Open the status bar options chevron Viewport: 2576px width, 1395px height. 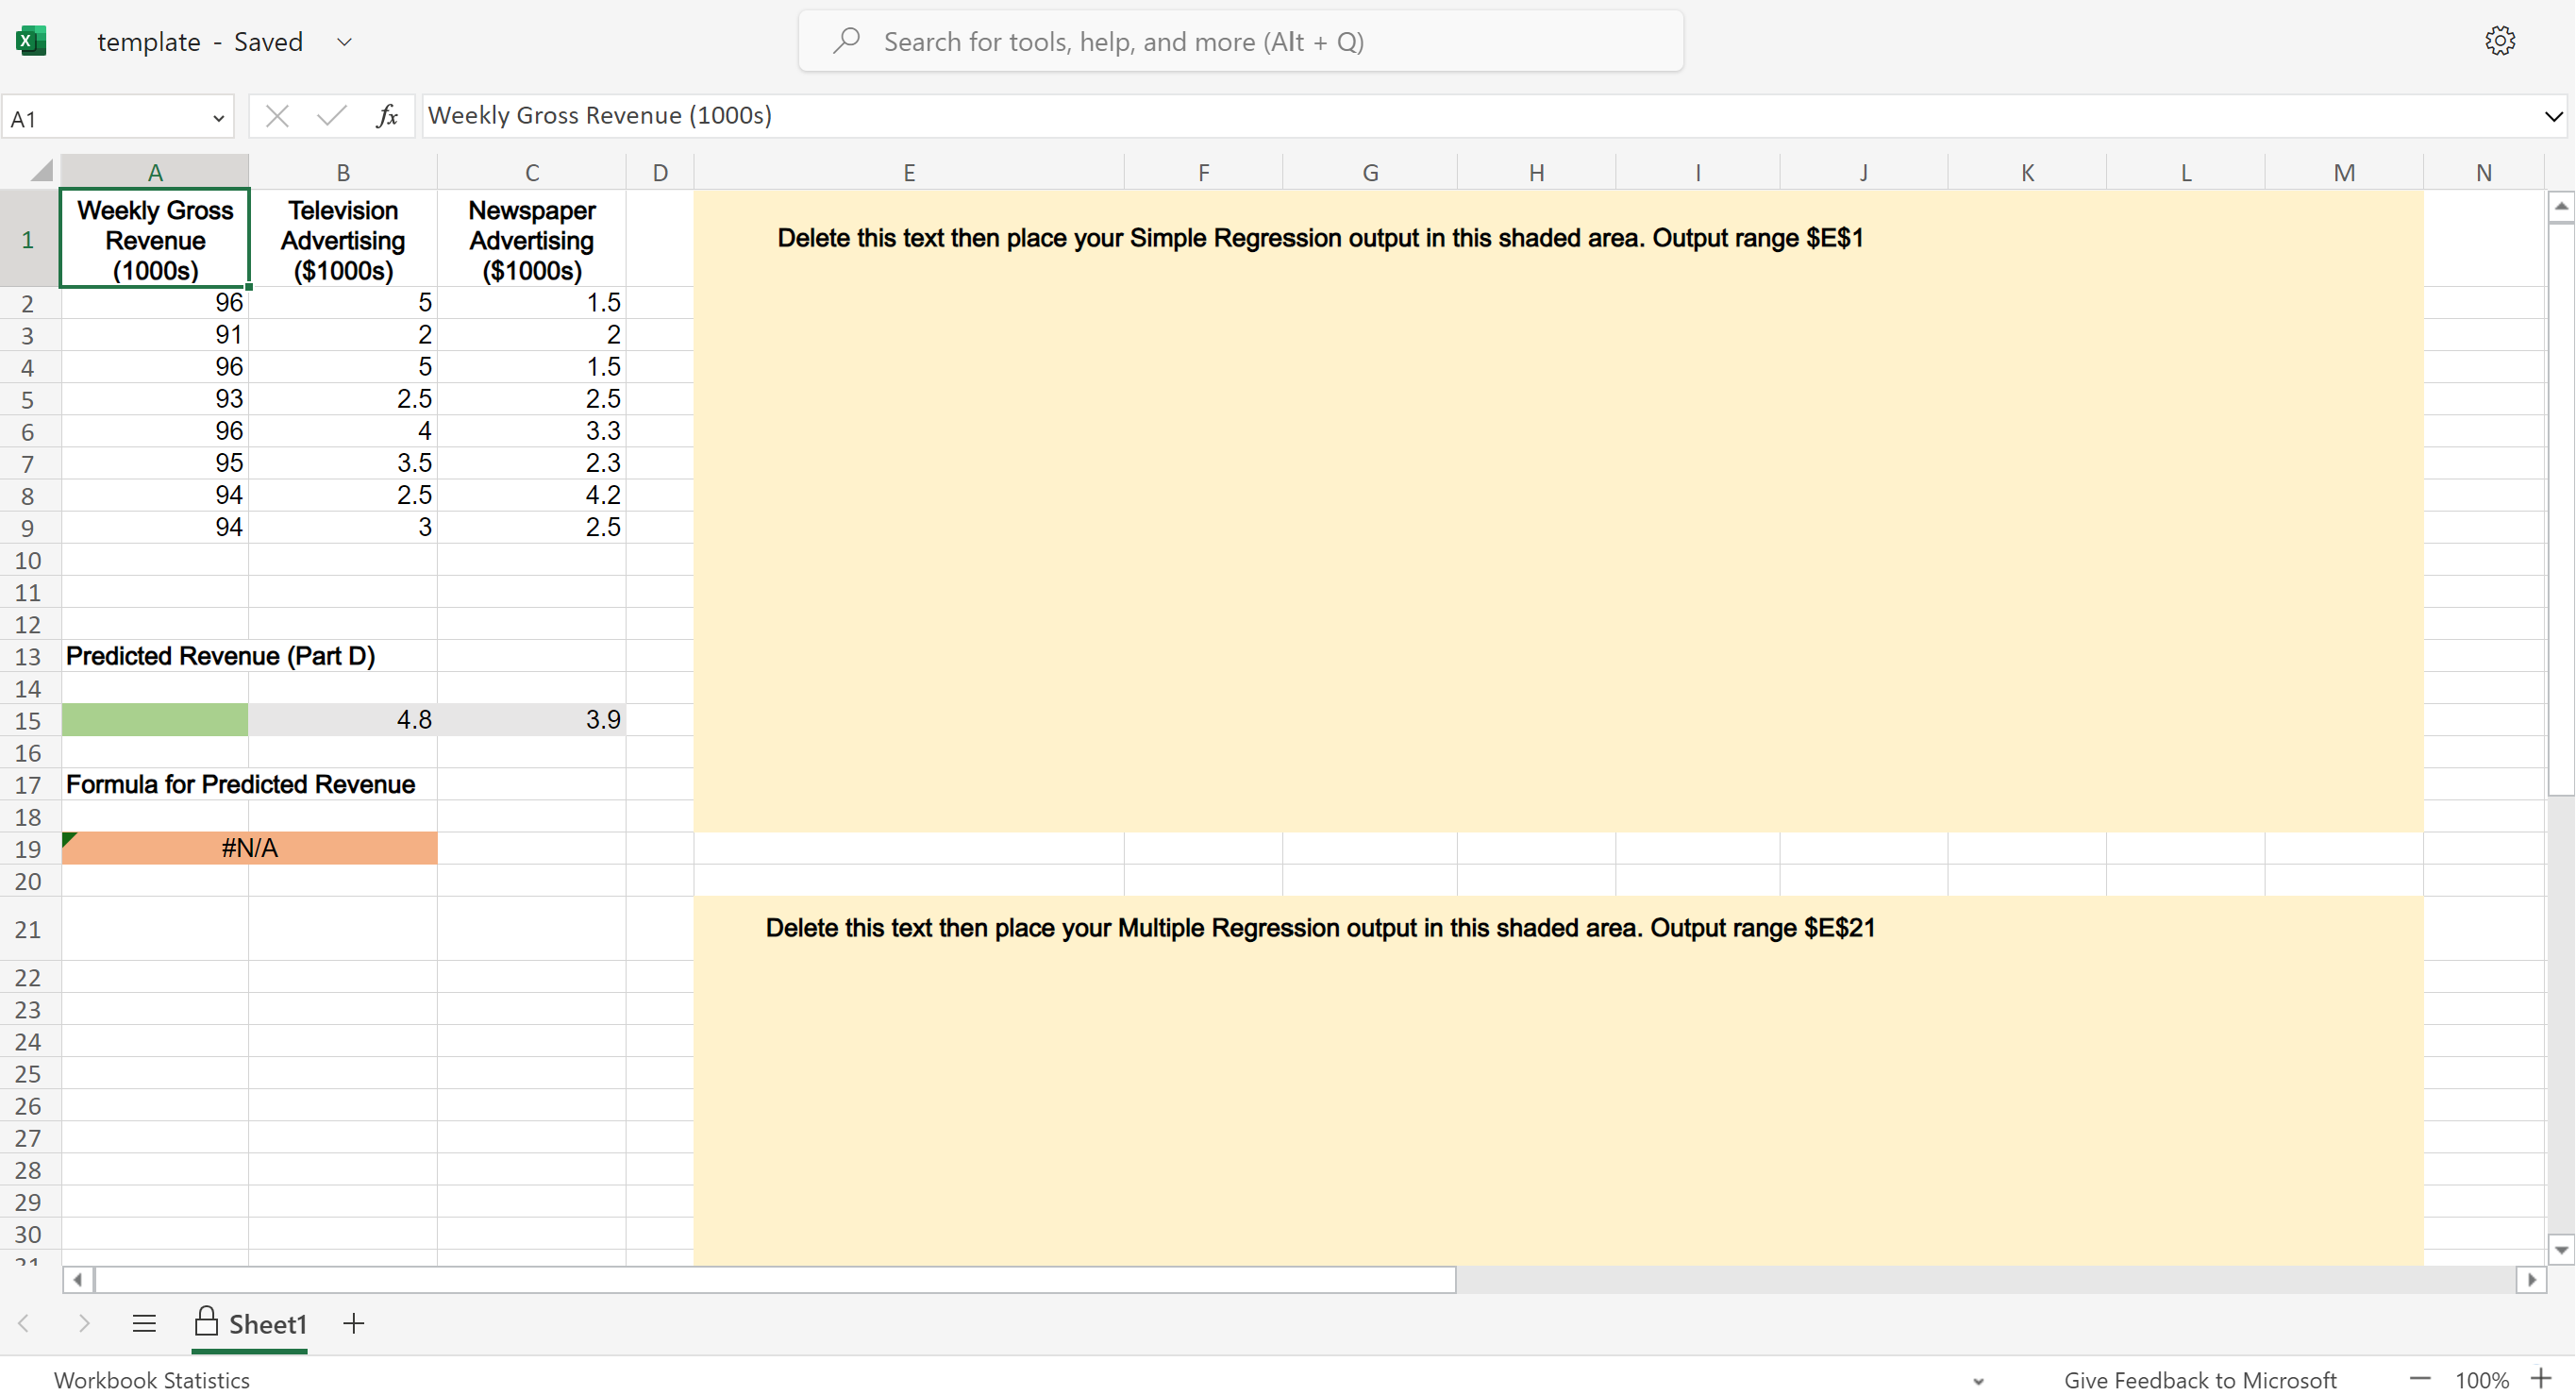[1978, 1380]
